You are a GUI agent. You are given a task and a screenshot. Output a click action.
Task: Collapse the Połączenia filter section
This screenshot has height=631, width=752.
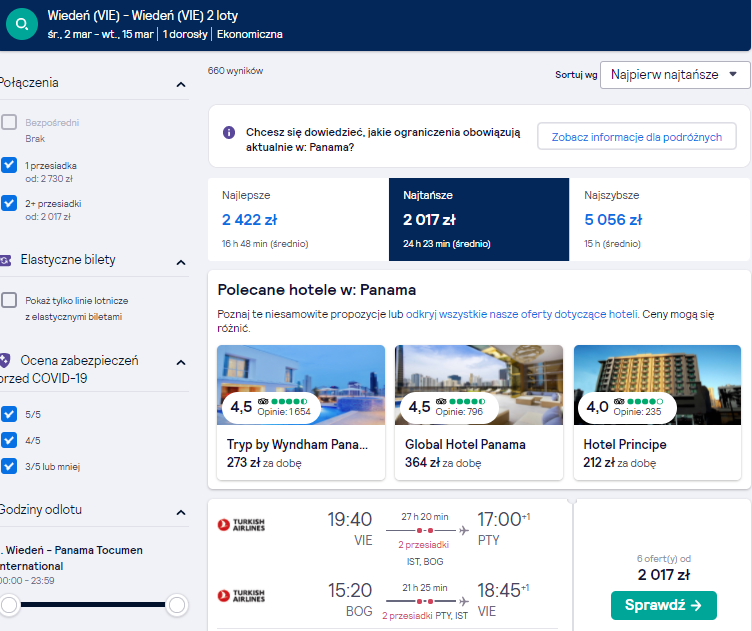point(181,85)
